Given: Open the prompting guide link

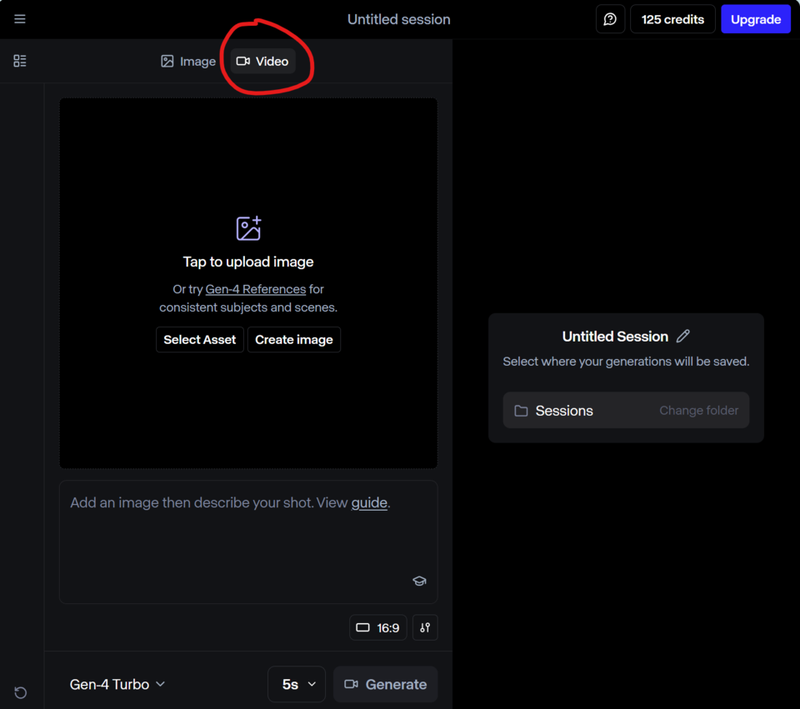Looking at the screenshot, I should pyautogui.click(x=369, y=503).
